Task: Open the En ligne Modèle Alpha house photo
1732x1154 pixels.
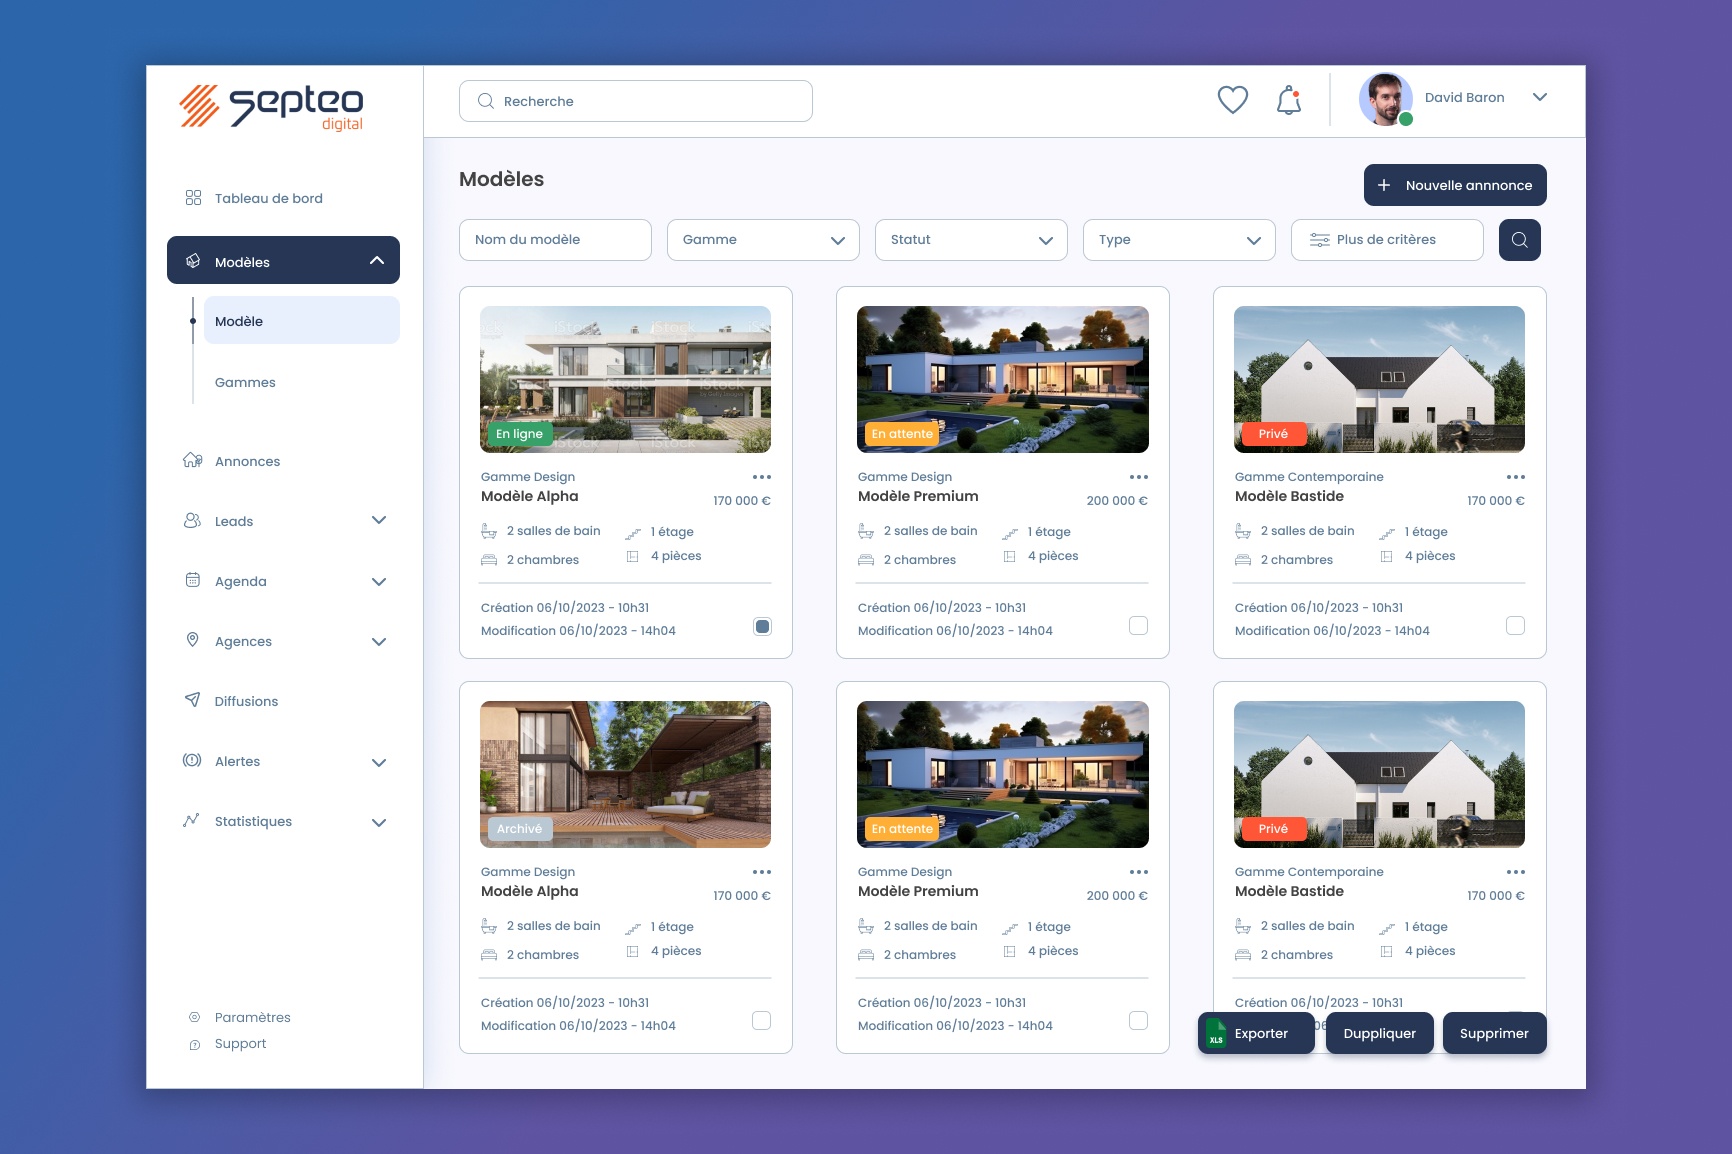Action: 626,379
